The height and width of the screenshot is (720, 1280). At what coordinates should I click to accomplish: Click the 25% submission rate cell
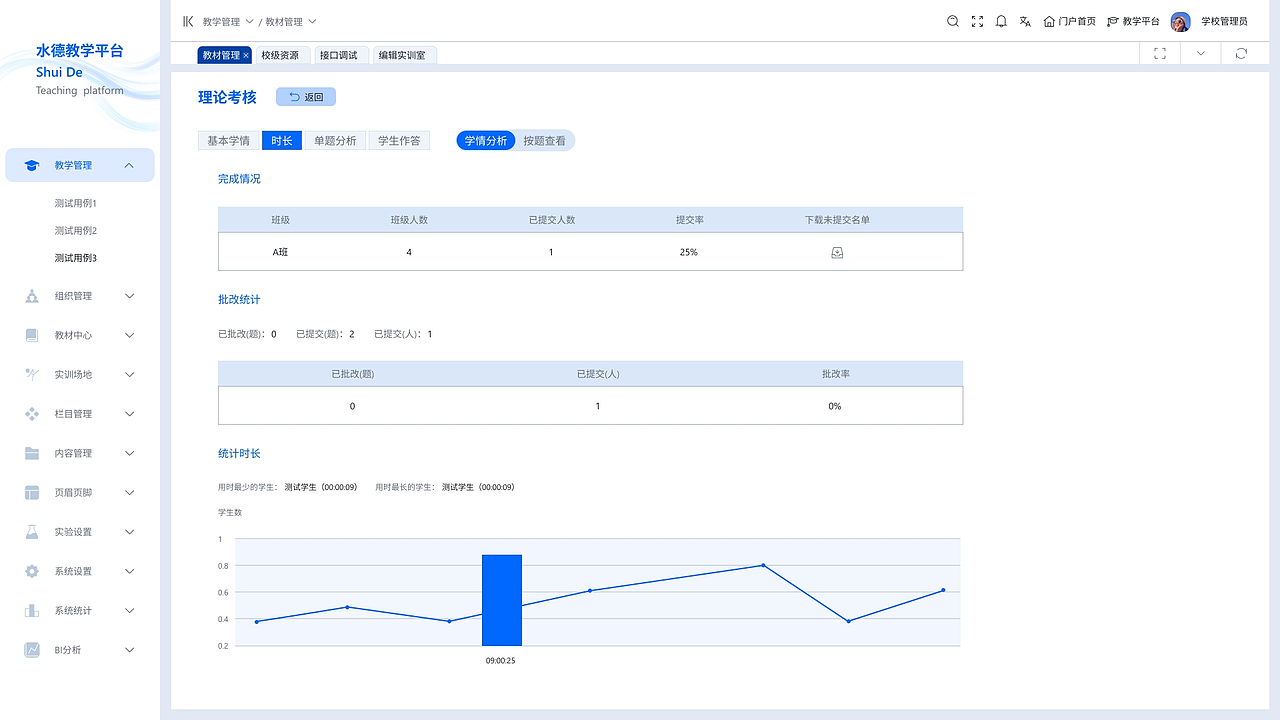coord(689,252)
